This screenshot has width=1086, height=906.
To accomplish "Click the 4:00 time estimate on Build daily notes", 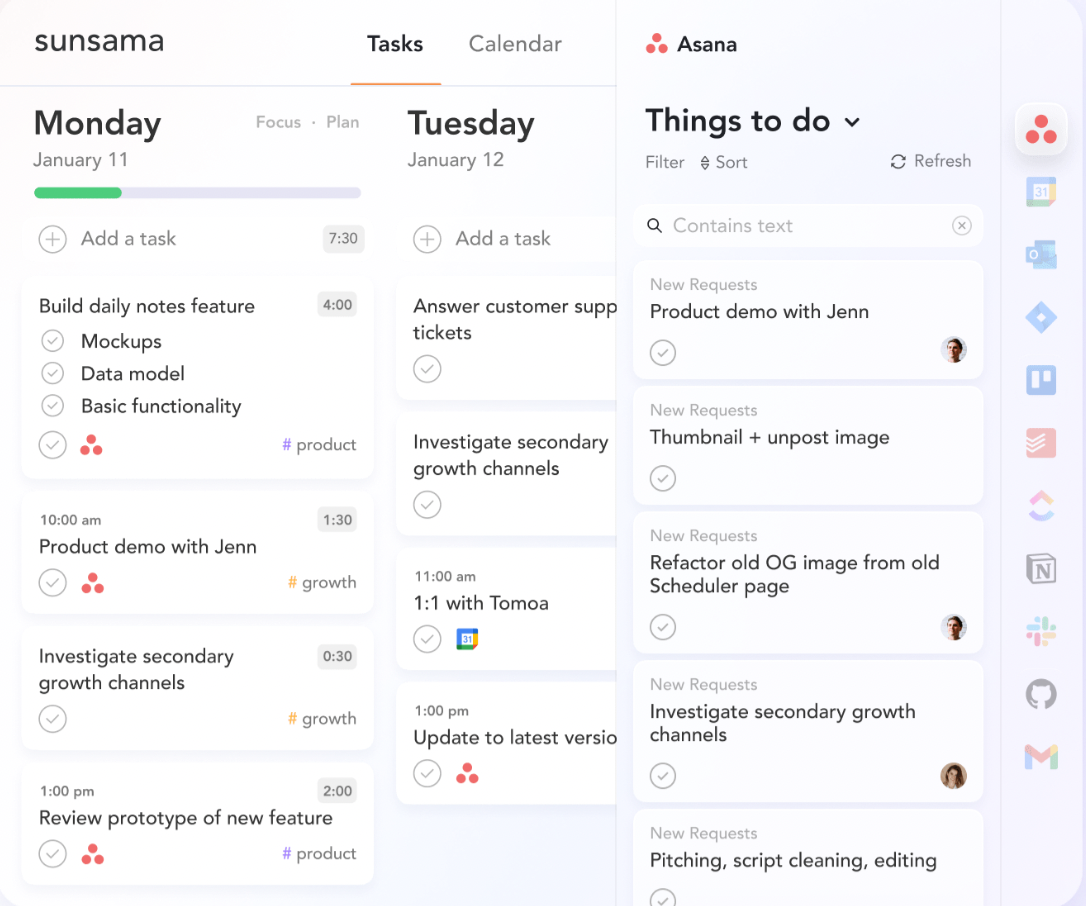I will click(x=337, y=305).
